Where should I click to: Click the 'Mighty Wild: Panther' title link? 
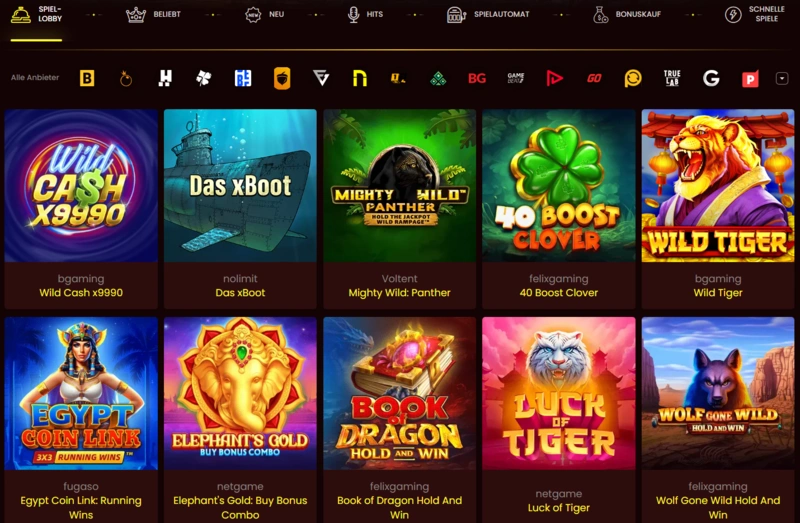coord(399,293)
